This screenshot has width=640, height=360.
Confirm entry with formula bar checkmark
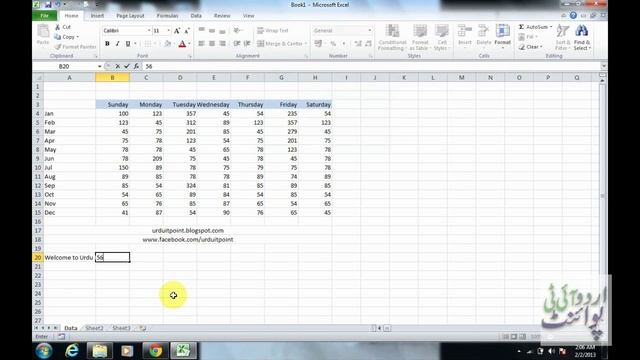127,66
